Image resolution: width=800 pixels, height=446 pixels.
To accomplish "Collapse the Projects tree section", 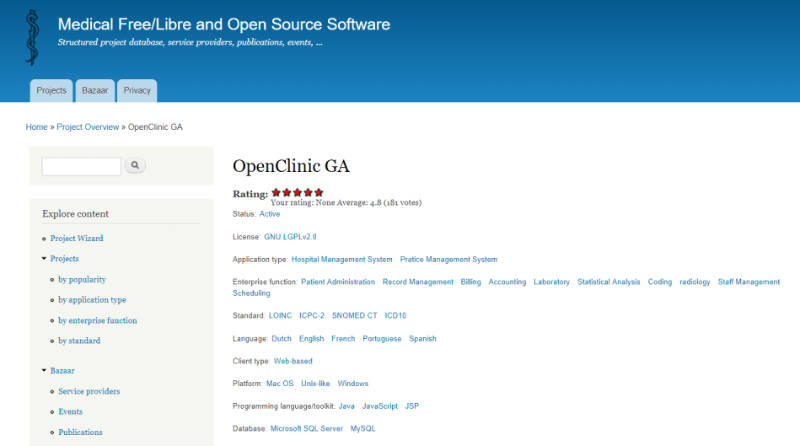I will click(44, 259).
